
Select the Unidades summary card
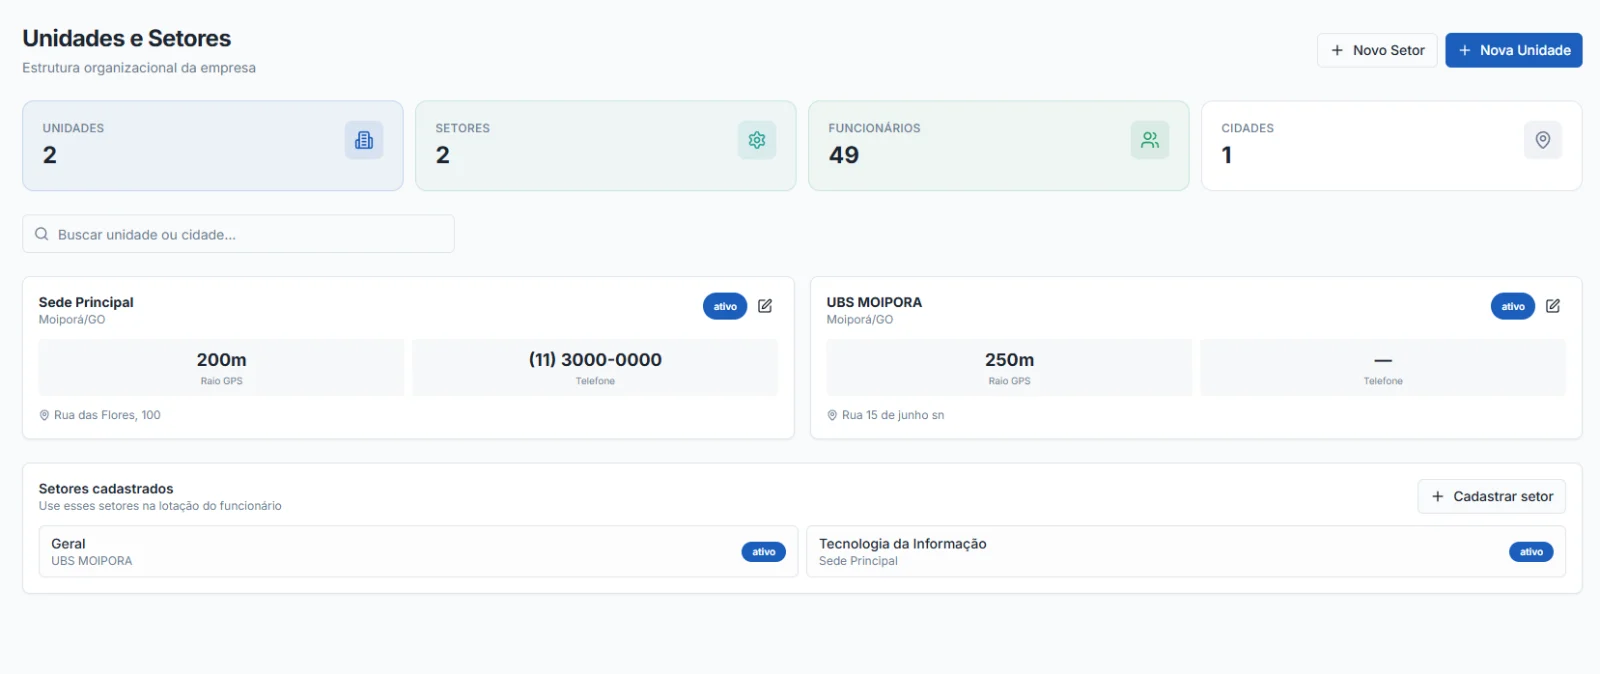coord(213,145)
